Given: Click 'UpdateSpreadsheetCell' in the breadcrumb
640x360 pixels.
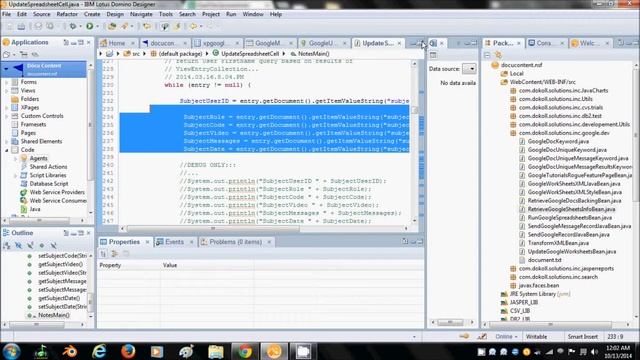Looking at the screenshot, I should [250, 54].
